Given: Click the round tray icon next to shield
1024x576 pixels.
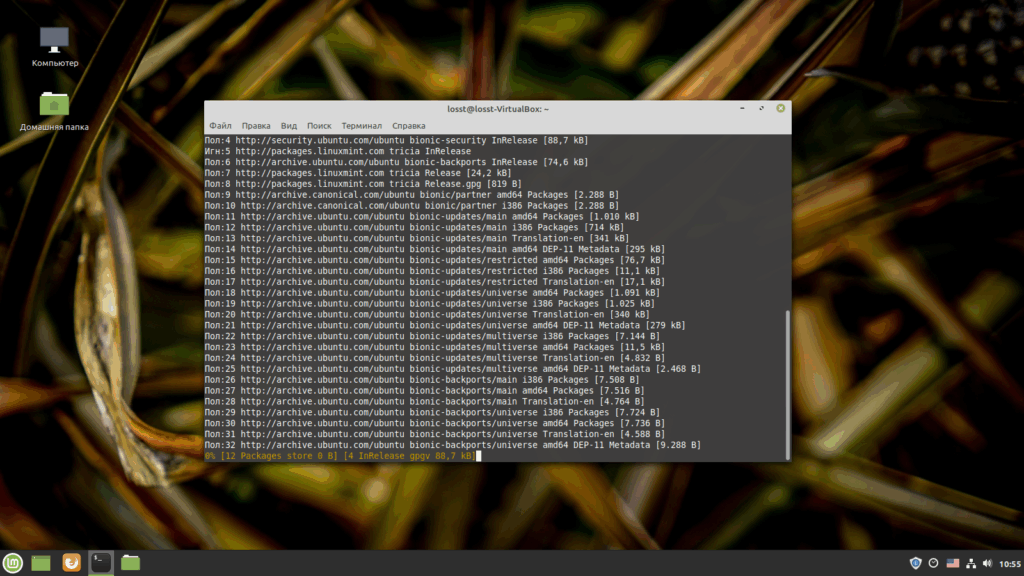Looking at the screenshot, I should pos(934,563).
